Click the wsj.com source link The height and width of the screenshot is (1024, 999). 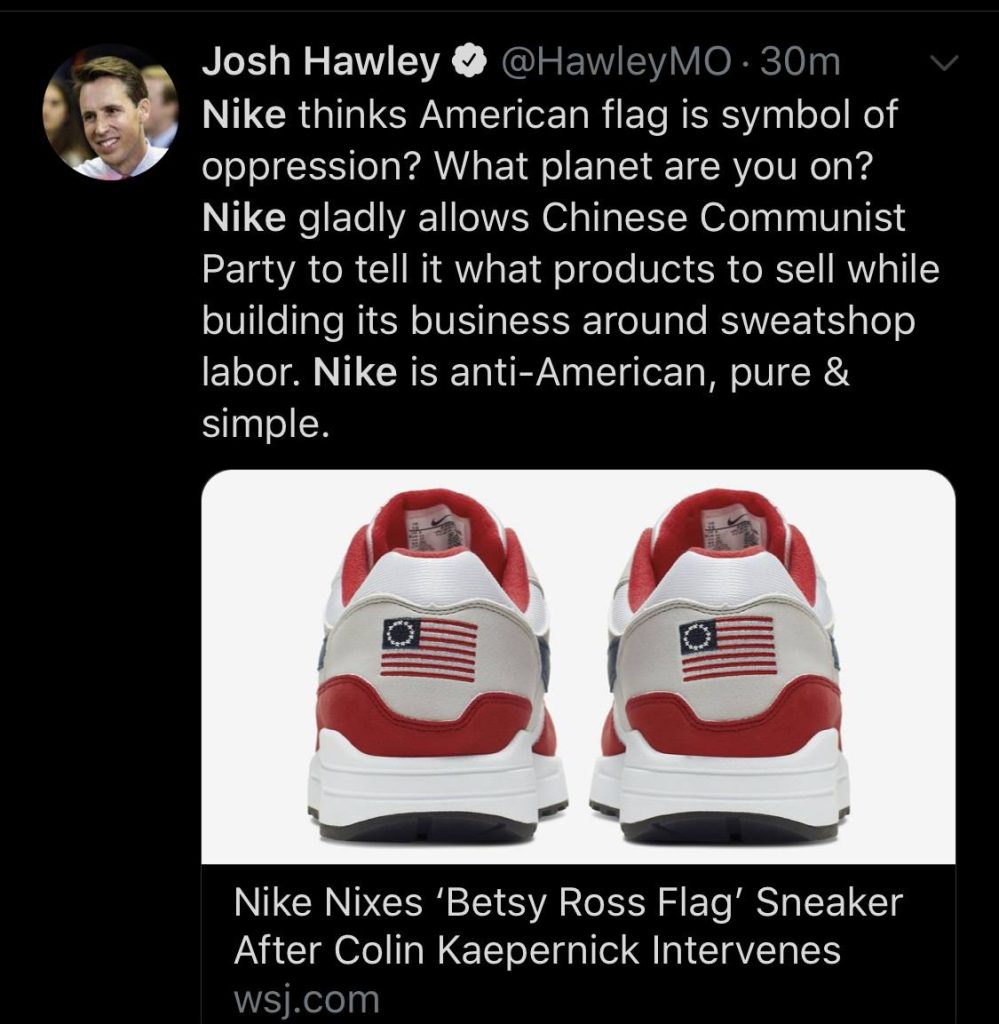pos(306,999)
